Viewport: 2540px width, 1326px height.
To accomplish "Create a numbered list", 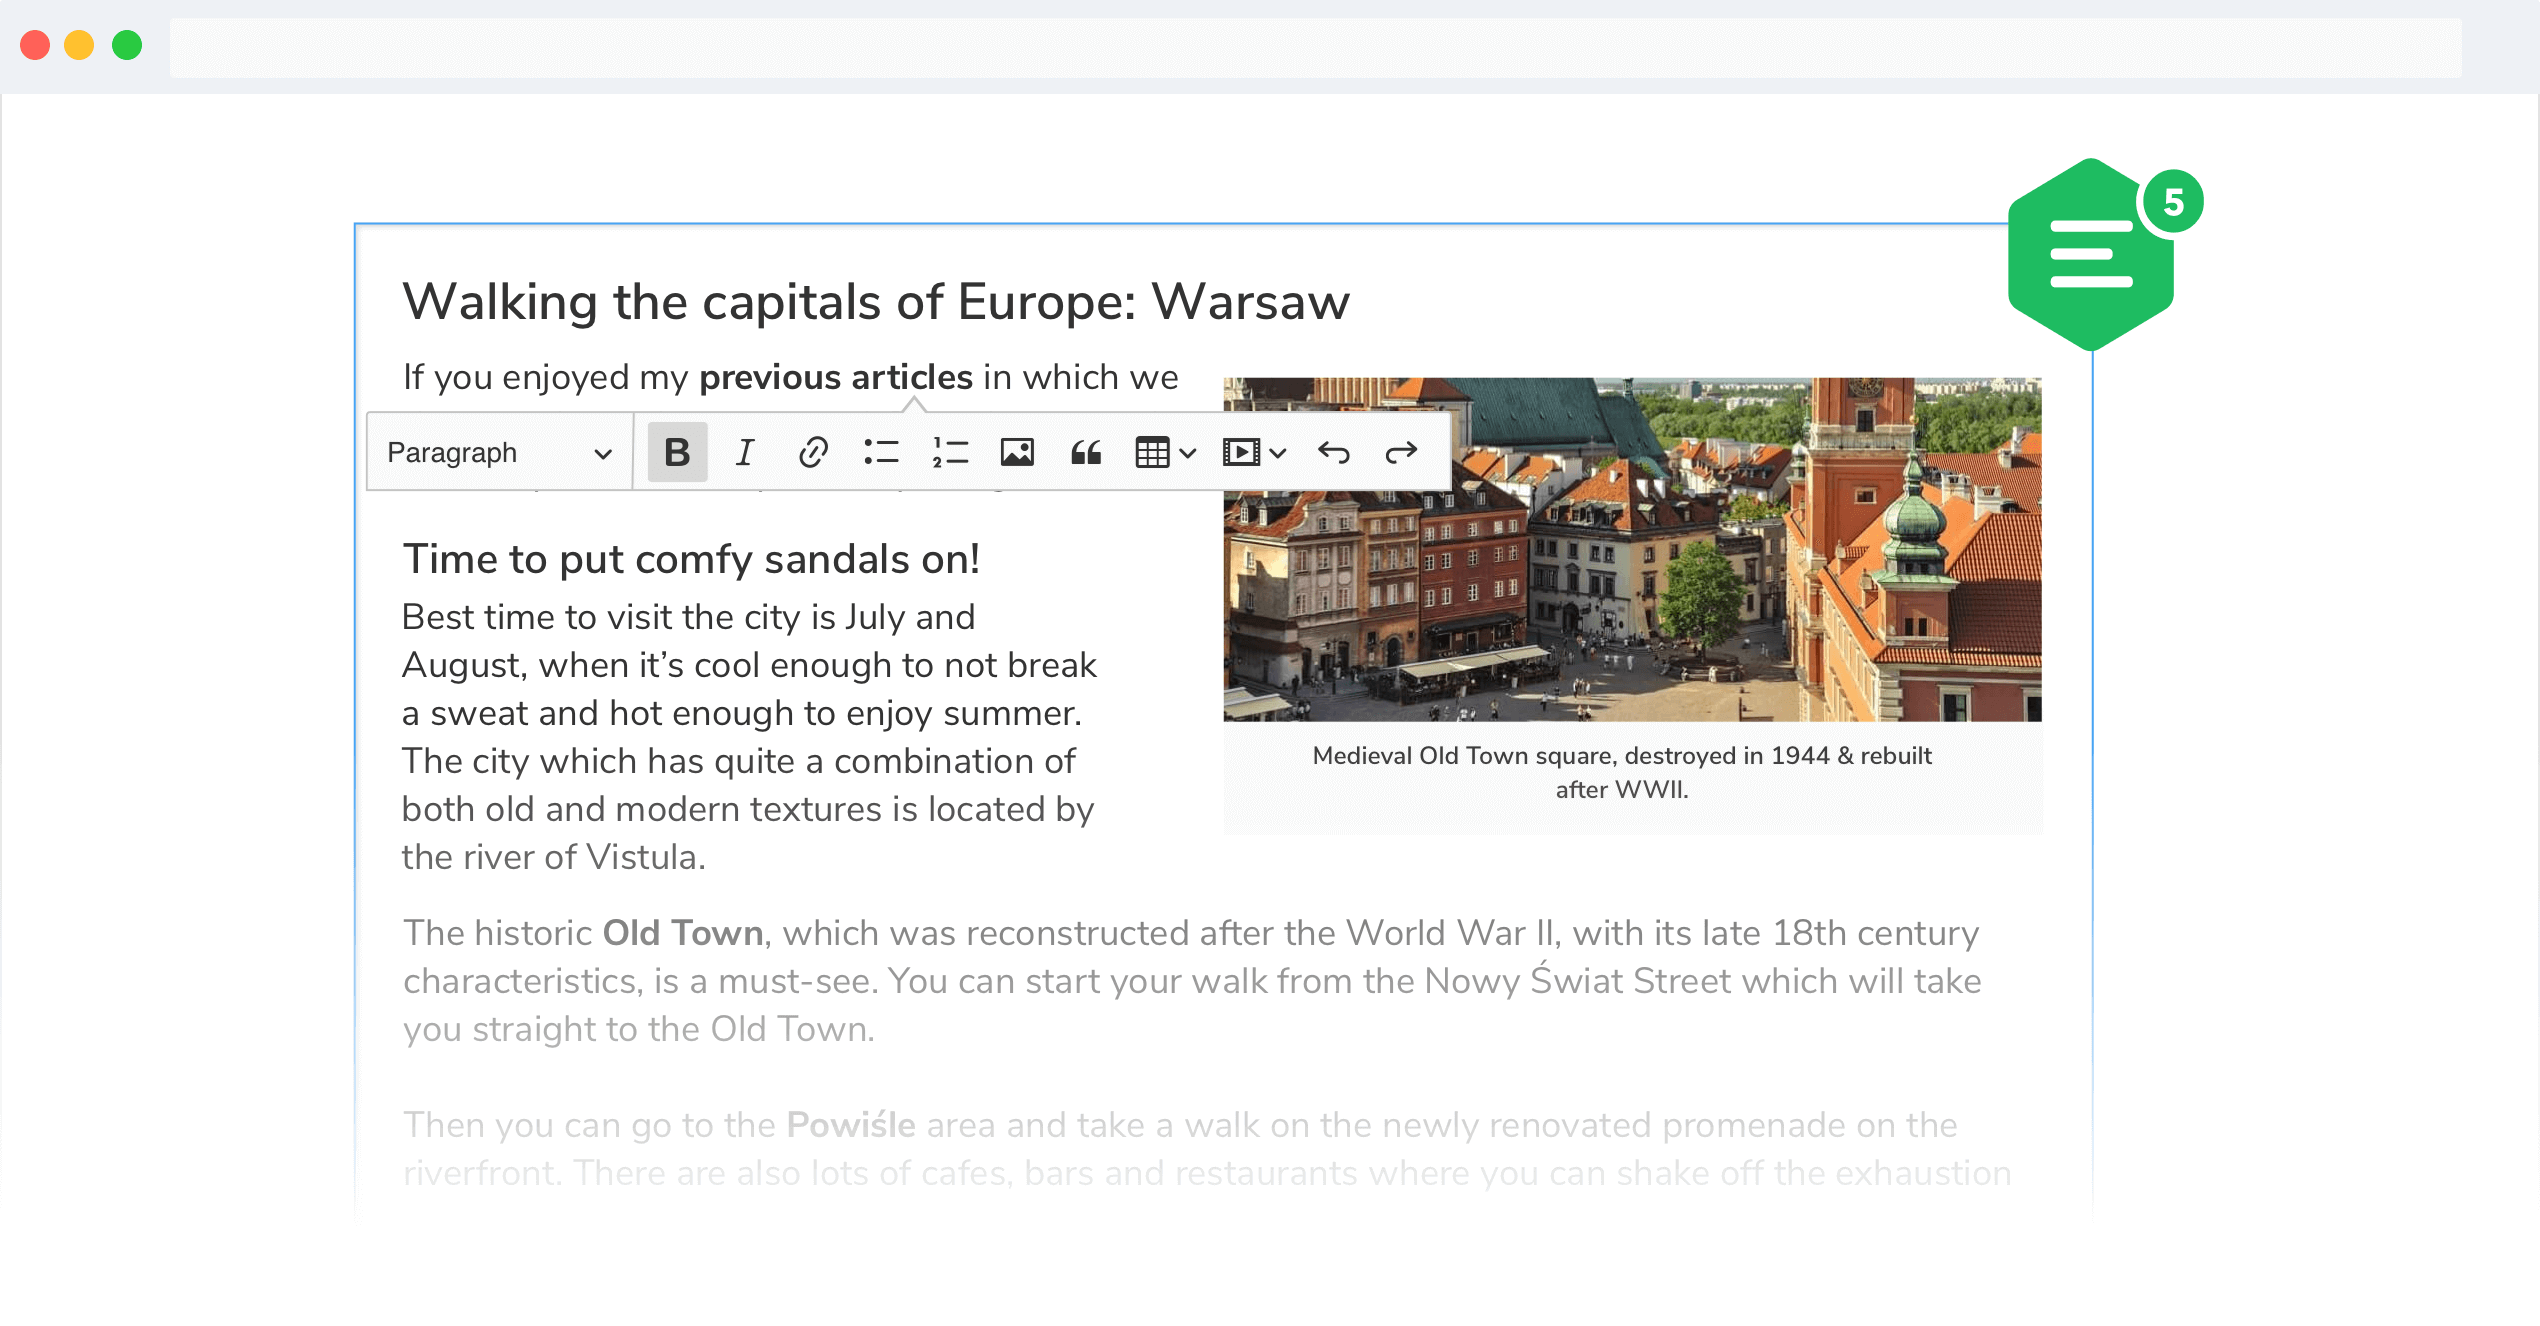I will [949, 453].
